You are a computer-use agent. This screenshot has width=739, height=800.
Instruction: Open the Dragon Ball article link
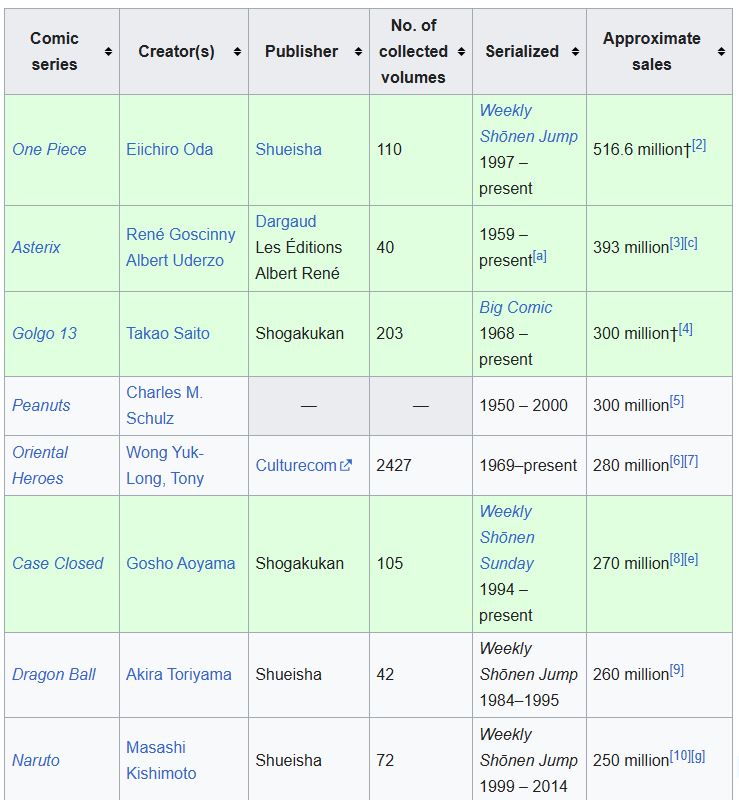[x=54, y=674]
